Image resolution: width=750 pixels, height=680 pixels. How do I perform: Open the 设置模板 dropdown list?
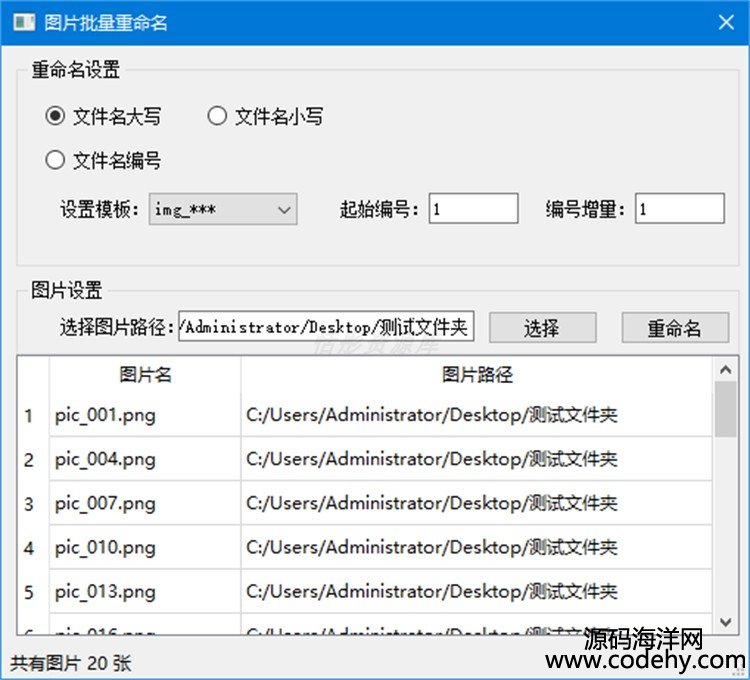click(x=223, y=209)
